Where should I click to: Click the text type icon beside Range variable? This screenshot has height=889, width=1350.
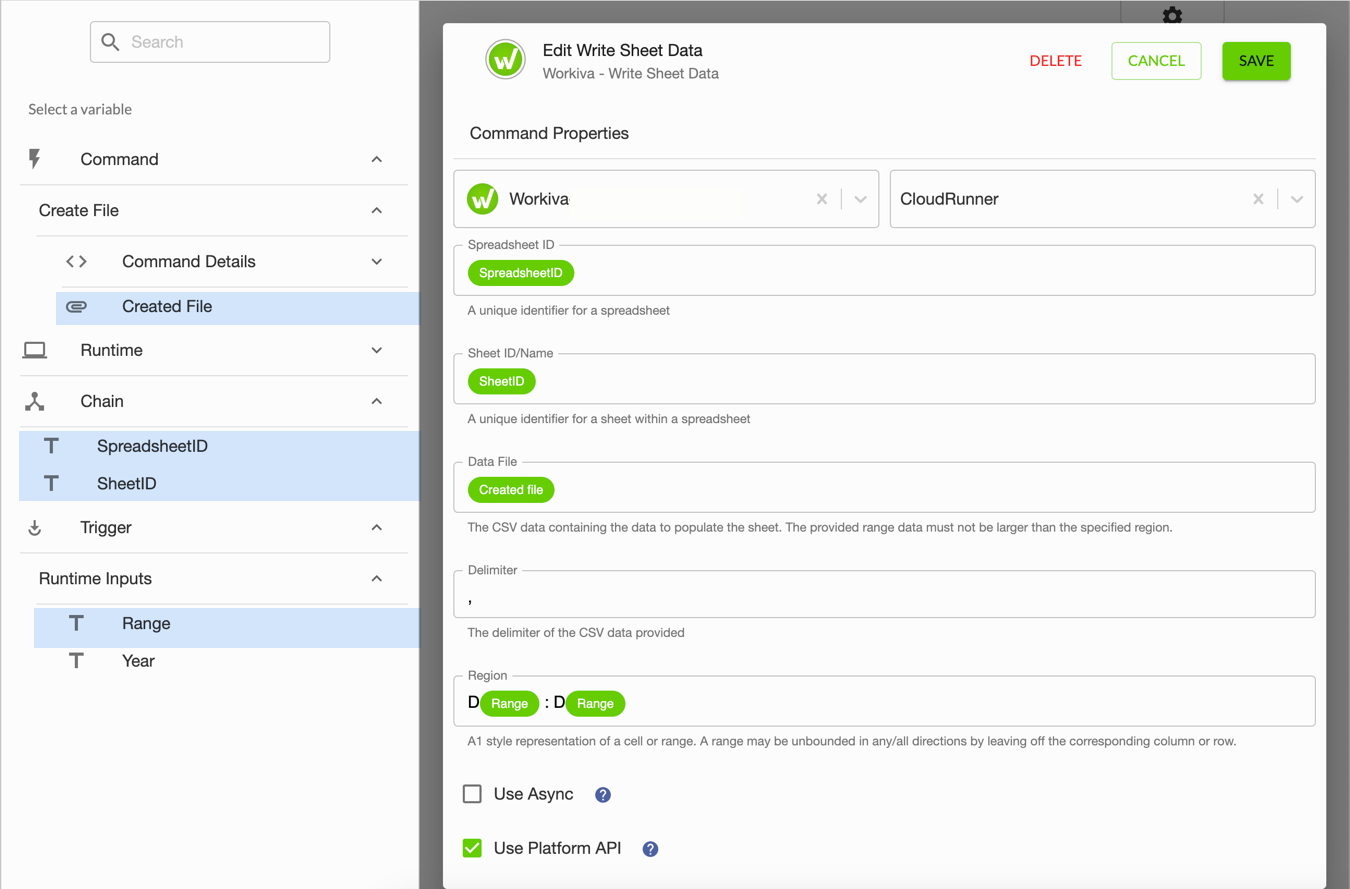click(76, 623)
